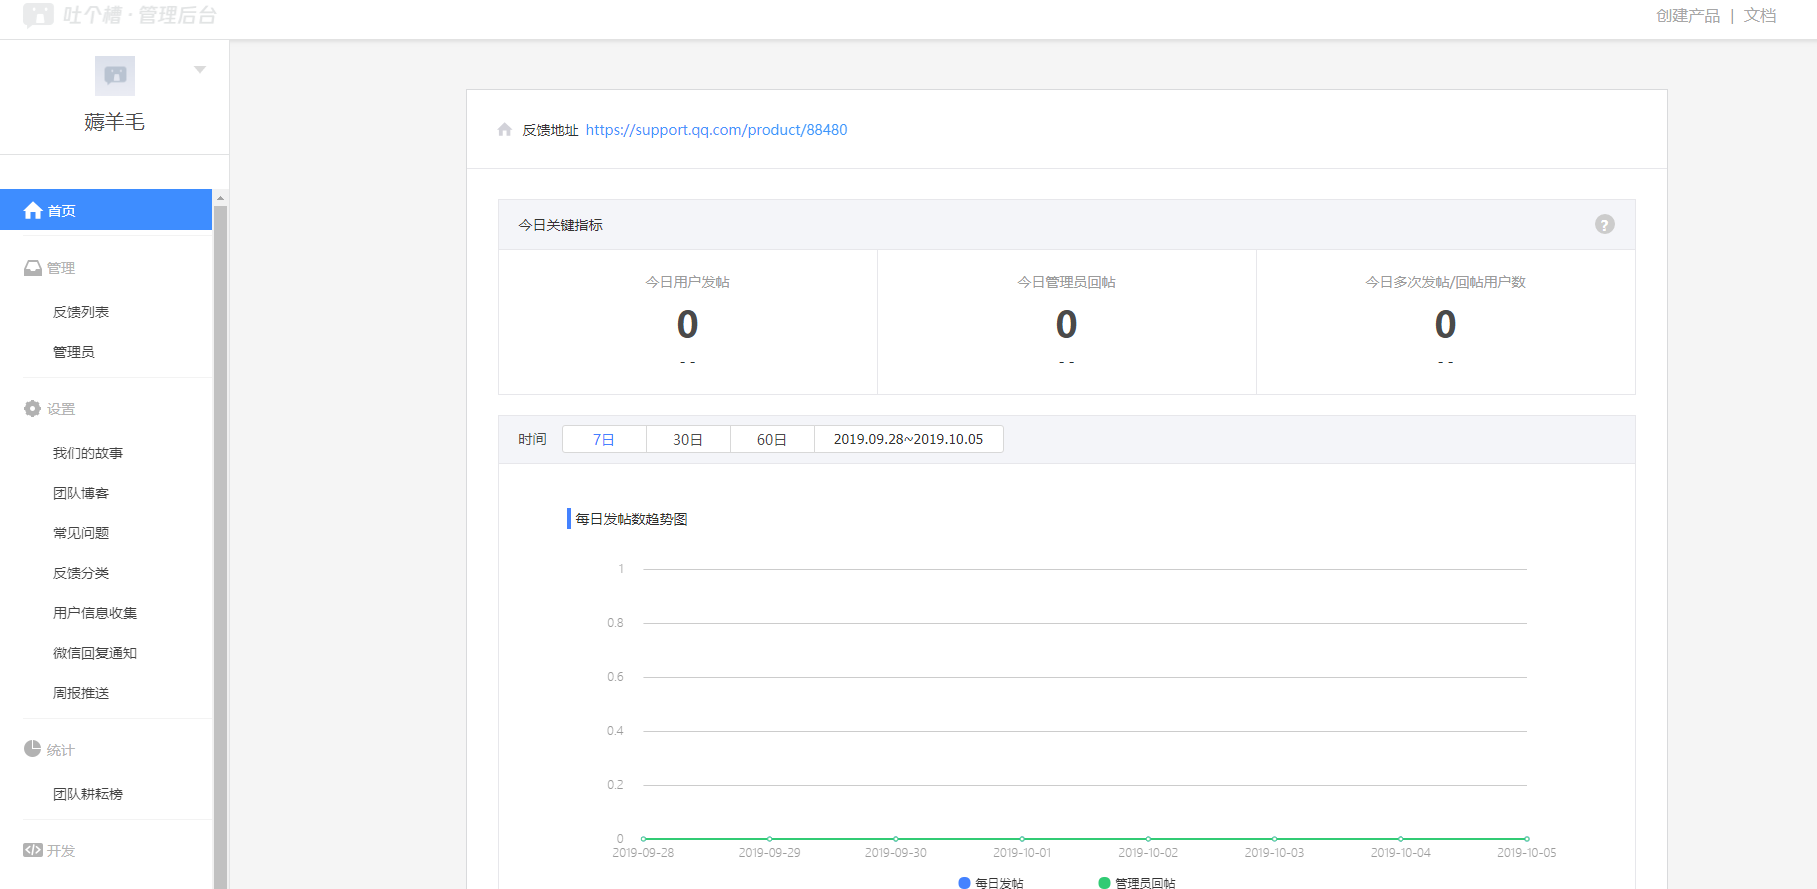This screenshot has width=1817, height=889.
Task: Click 创建产品 link in top bar
Action: tap(1687, 16)
